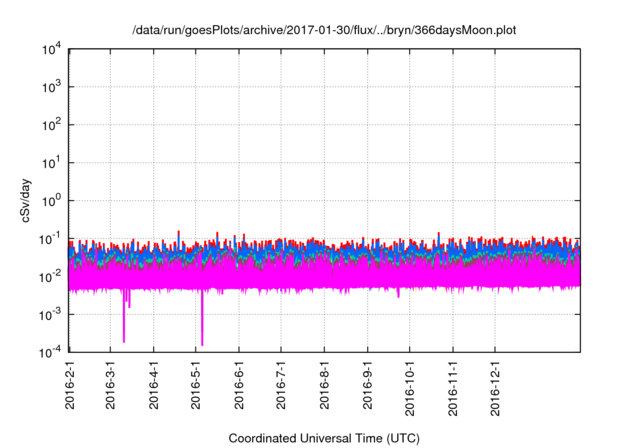Select the 2016-8-1 date tick label
The height and width of the screenshot is (448, 640).
(325, 387)
